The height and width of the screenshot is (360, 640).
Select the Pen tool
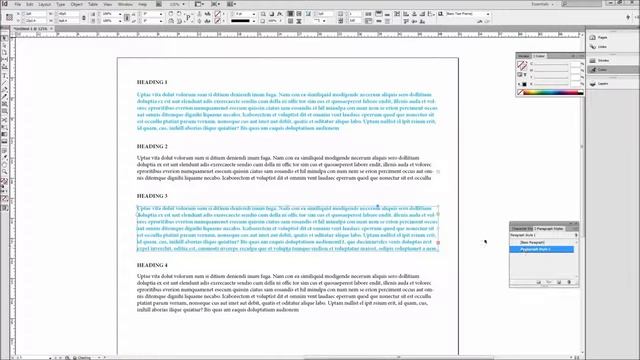(4, 90)
